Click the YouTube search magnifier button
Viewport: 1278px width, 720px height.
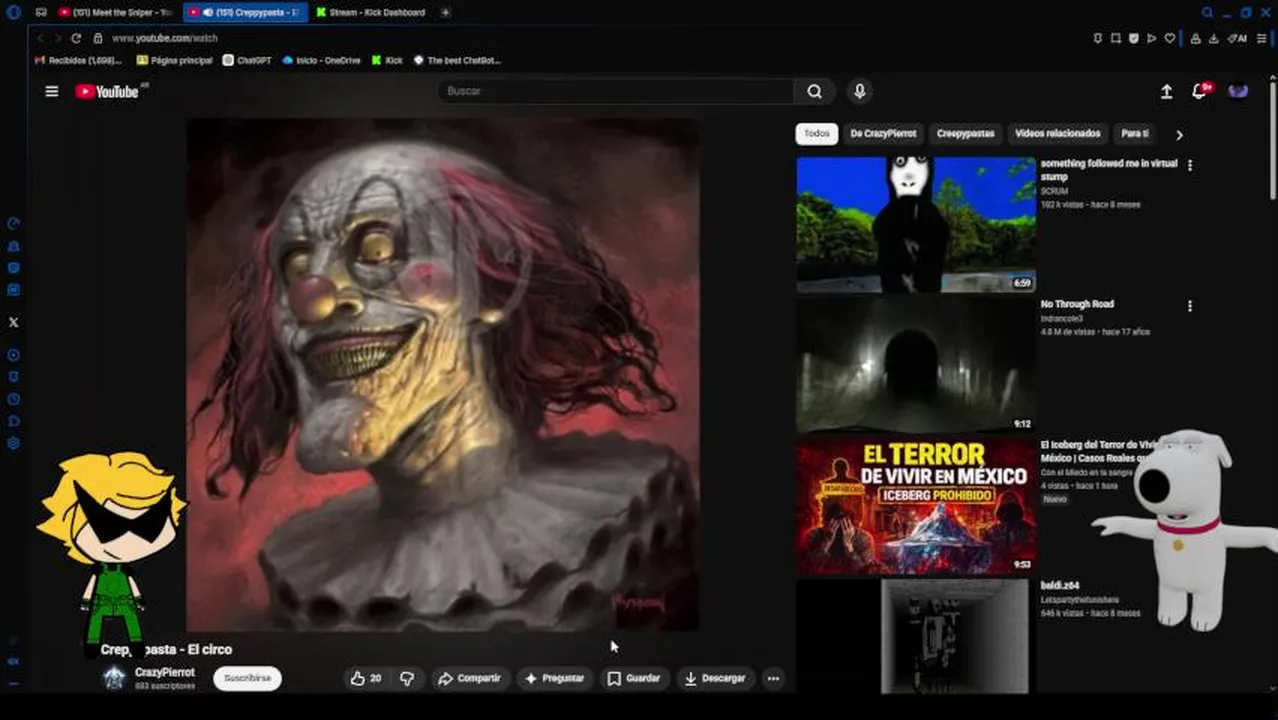pos(815,91)
